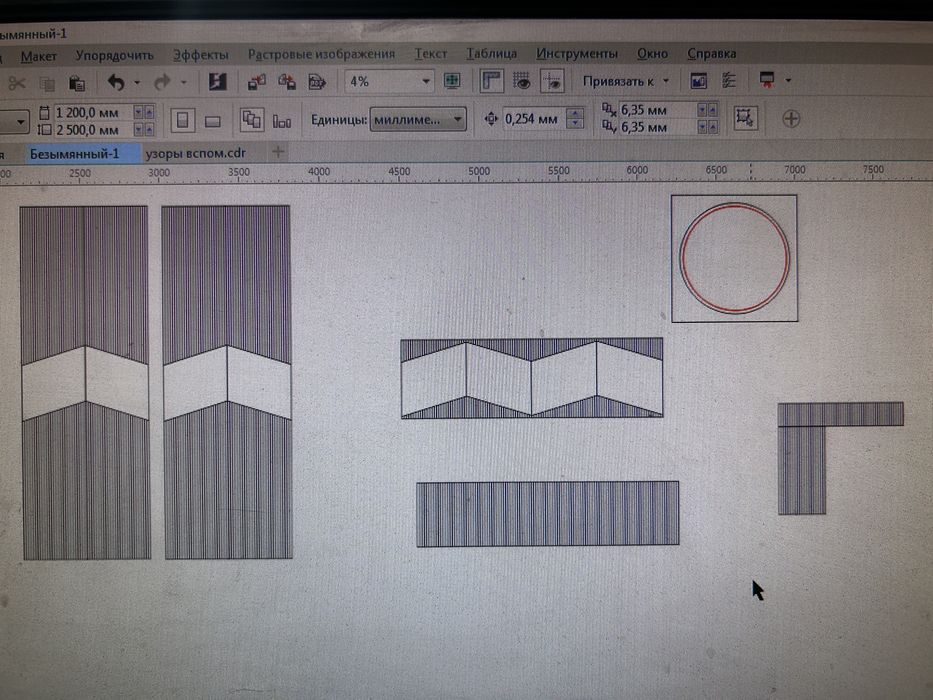The image size is (933, 700).
Task: Increase nudge distance stepper
Action: click(575, 114)
